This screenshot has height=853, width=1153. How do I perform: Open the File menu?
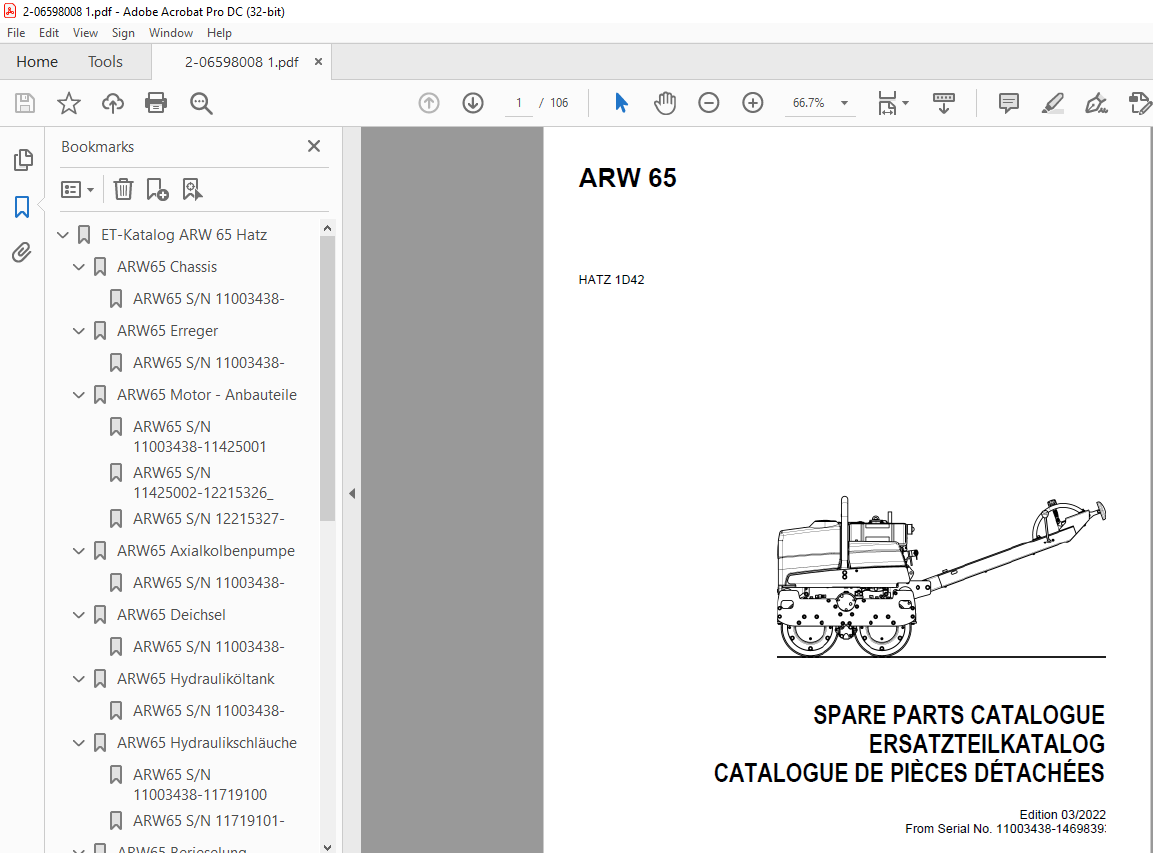click(16, 33)
